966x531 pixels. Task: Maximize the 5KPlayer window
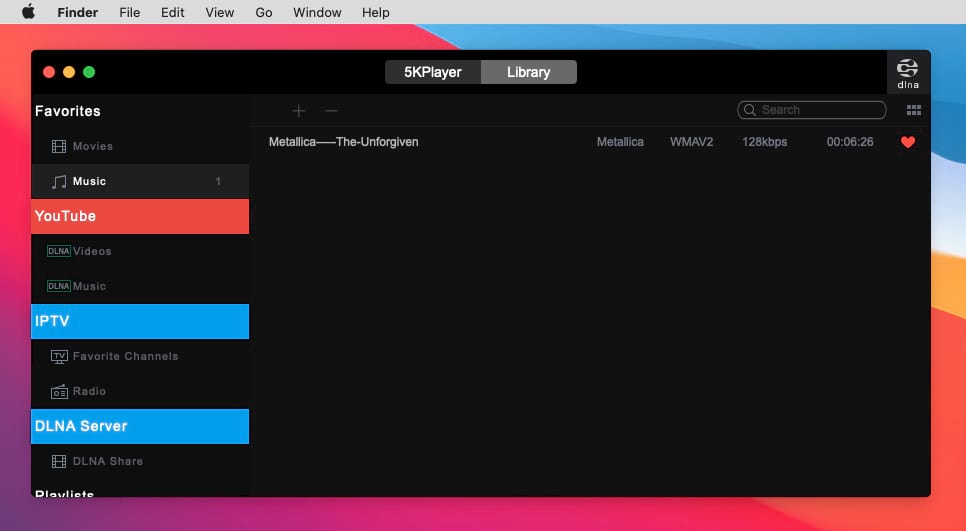tap(89, 72)
